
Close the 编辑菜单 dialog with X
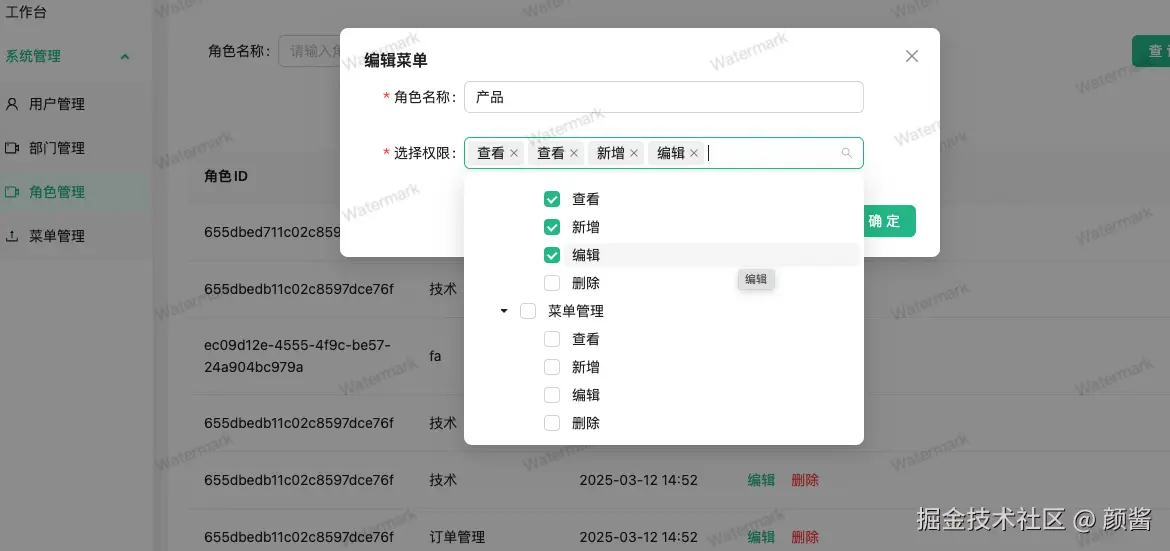911,56
